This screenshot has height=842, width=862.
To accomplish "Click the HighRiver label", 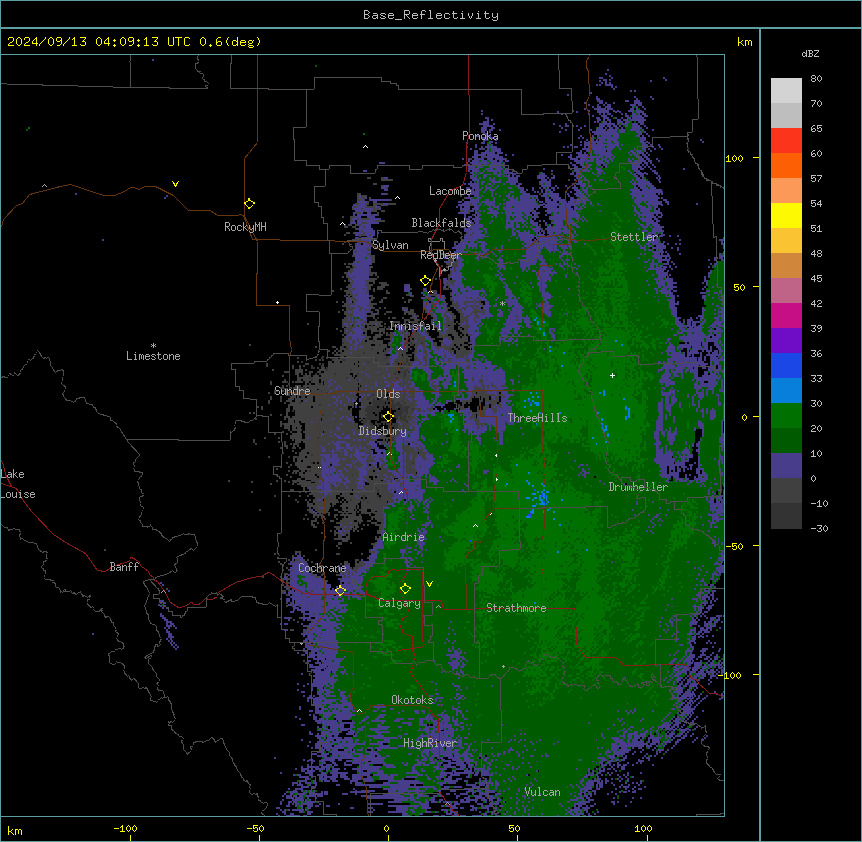I will click(430, 743).
